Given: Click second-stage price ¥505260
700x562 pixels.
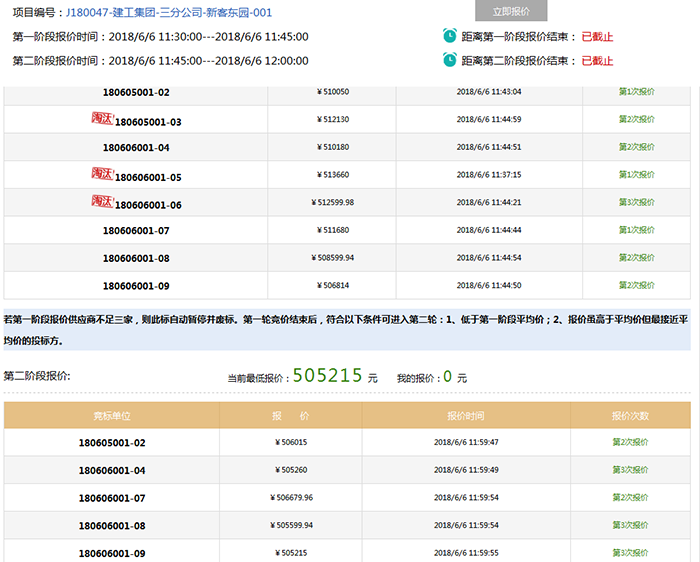Looking at the screenshot, I should tap(291, 470).
